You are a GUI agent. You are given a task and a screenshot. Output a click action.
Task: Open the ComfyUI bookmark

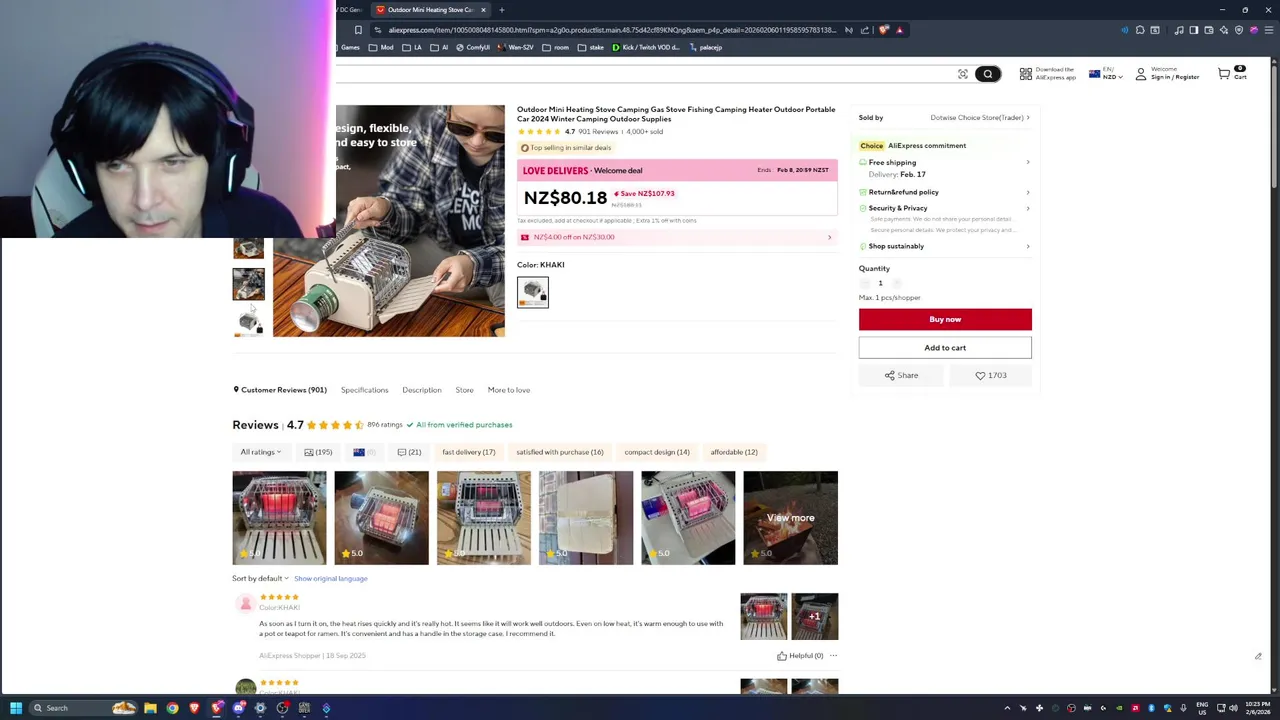coord(474,47)
